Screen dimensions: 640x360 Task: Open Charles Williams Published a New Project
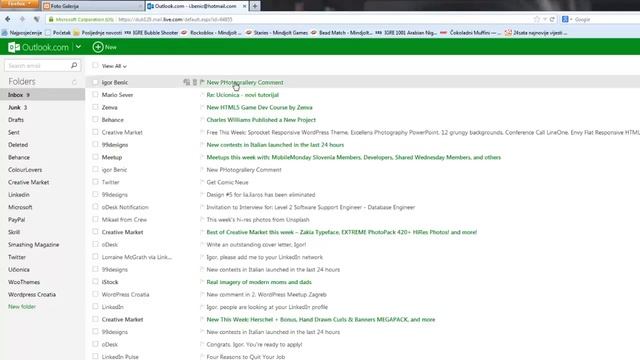click(261, 120)
